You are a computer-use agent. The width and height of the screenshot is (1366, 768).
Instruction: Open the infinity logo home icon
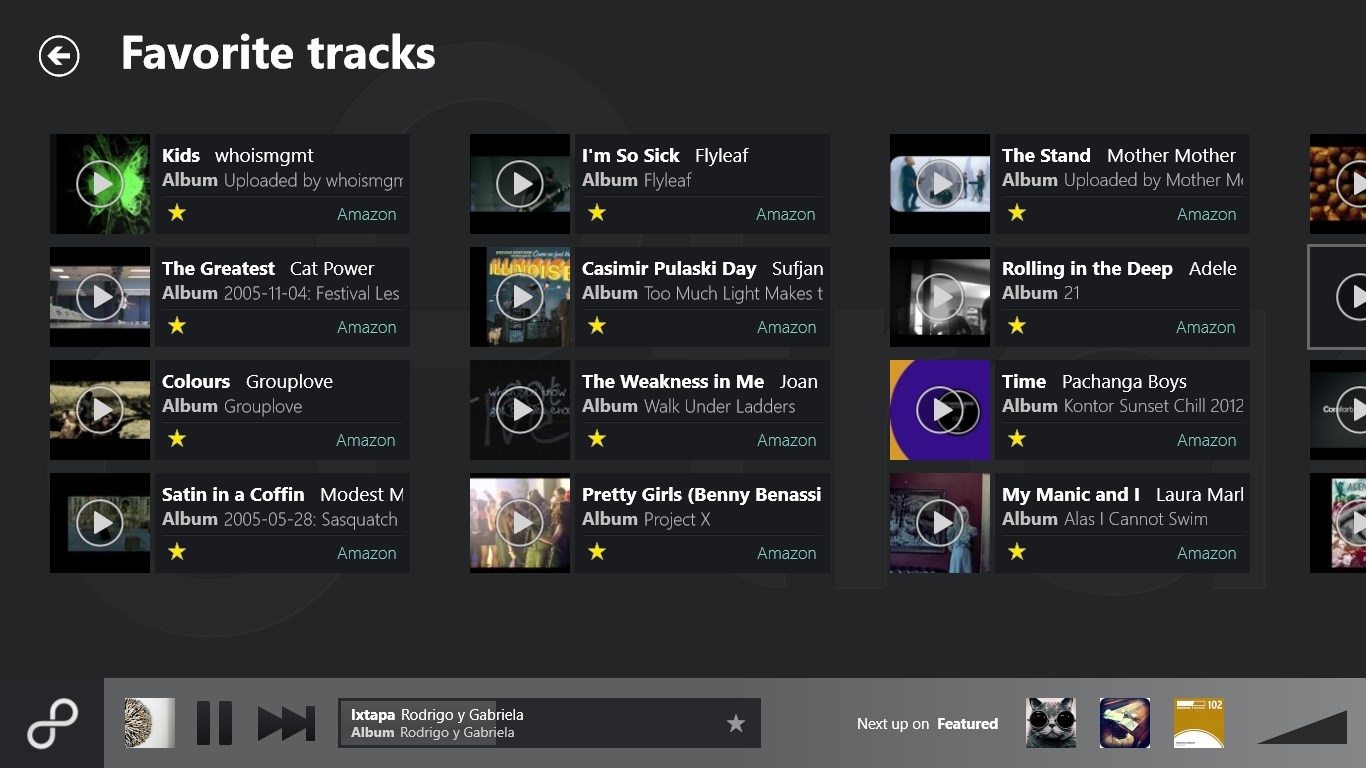click(52, 724)
